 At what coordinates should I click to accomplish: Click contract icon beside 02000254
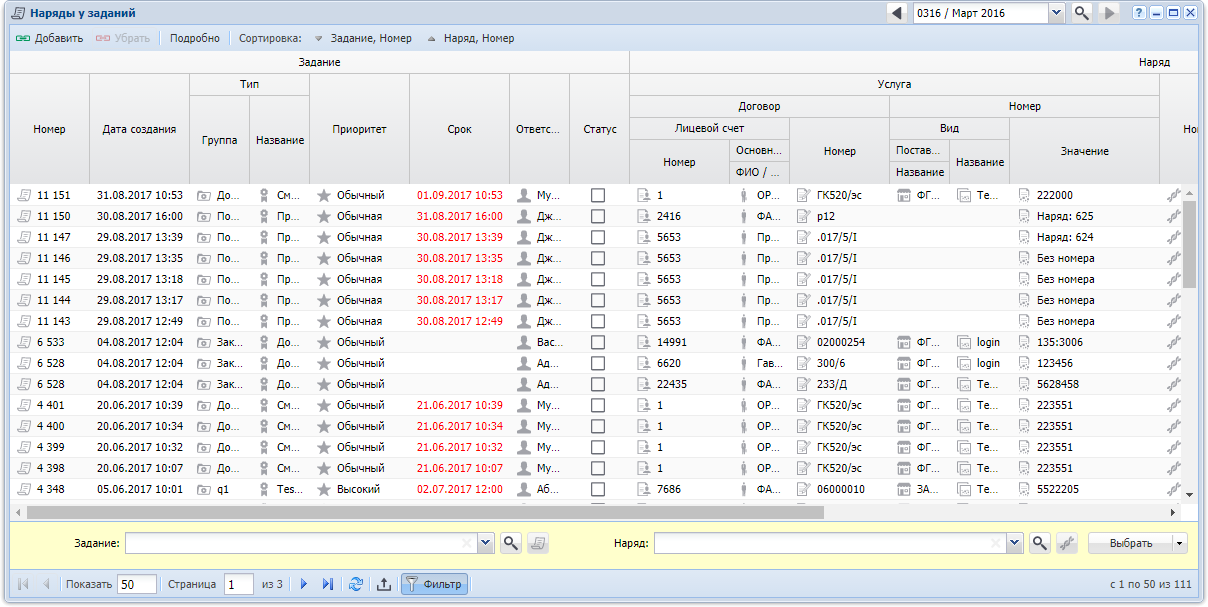(x=804, y=342)
